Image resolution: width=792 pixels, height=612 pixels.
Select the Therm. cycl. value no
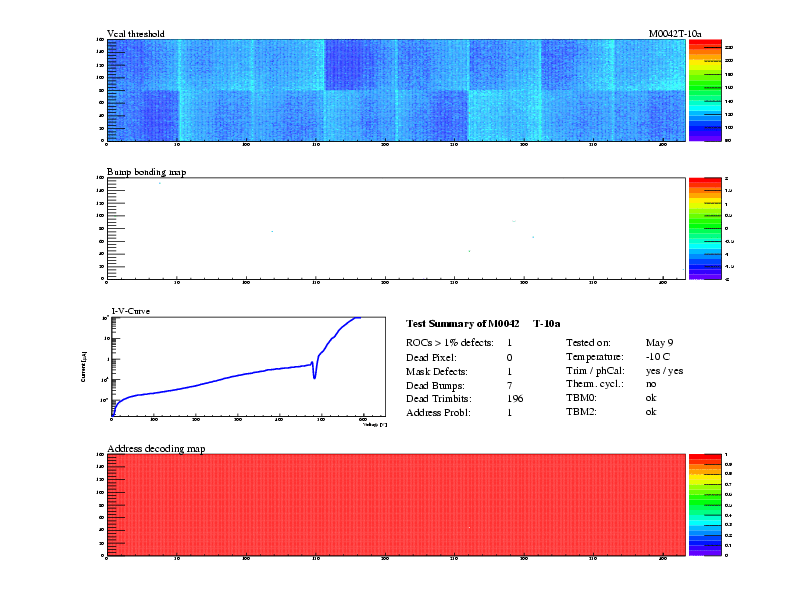pyautogui.click(x=651, y=384)
